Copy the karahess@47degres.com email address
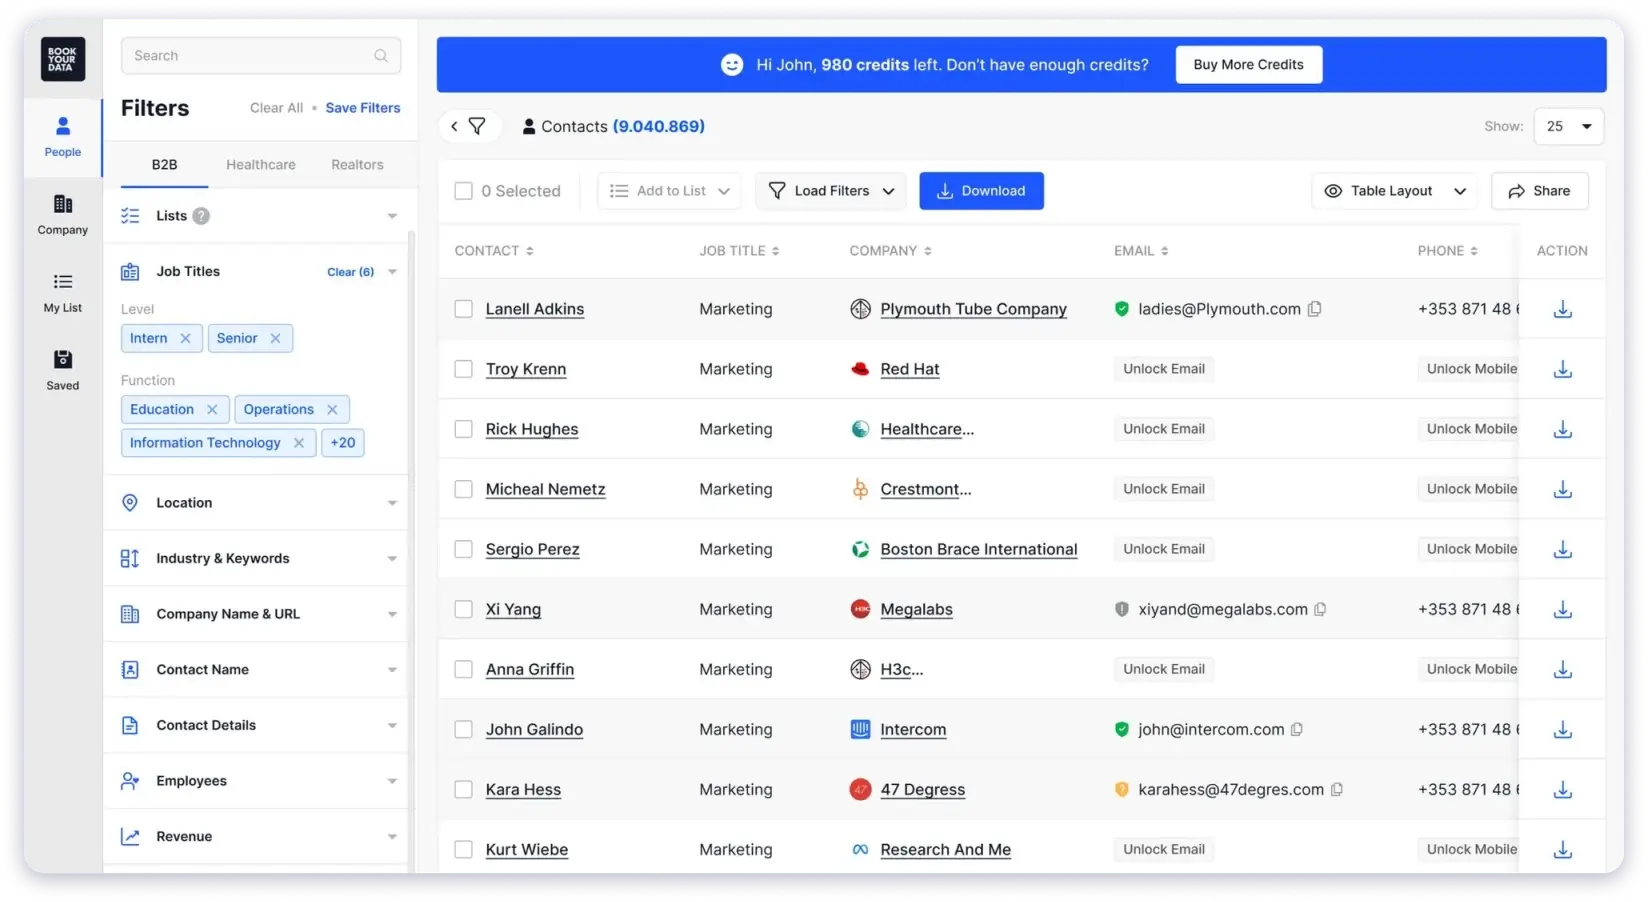Screen dimensions: 1648x902 click(x=1337, y=789)
